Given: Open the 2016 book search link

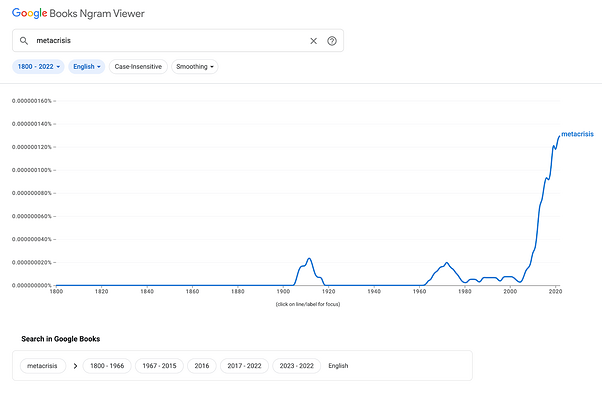Looking at the screenshot, I should click(x=201, y=366).
